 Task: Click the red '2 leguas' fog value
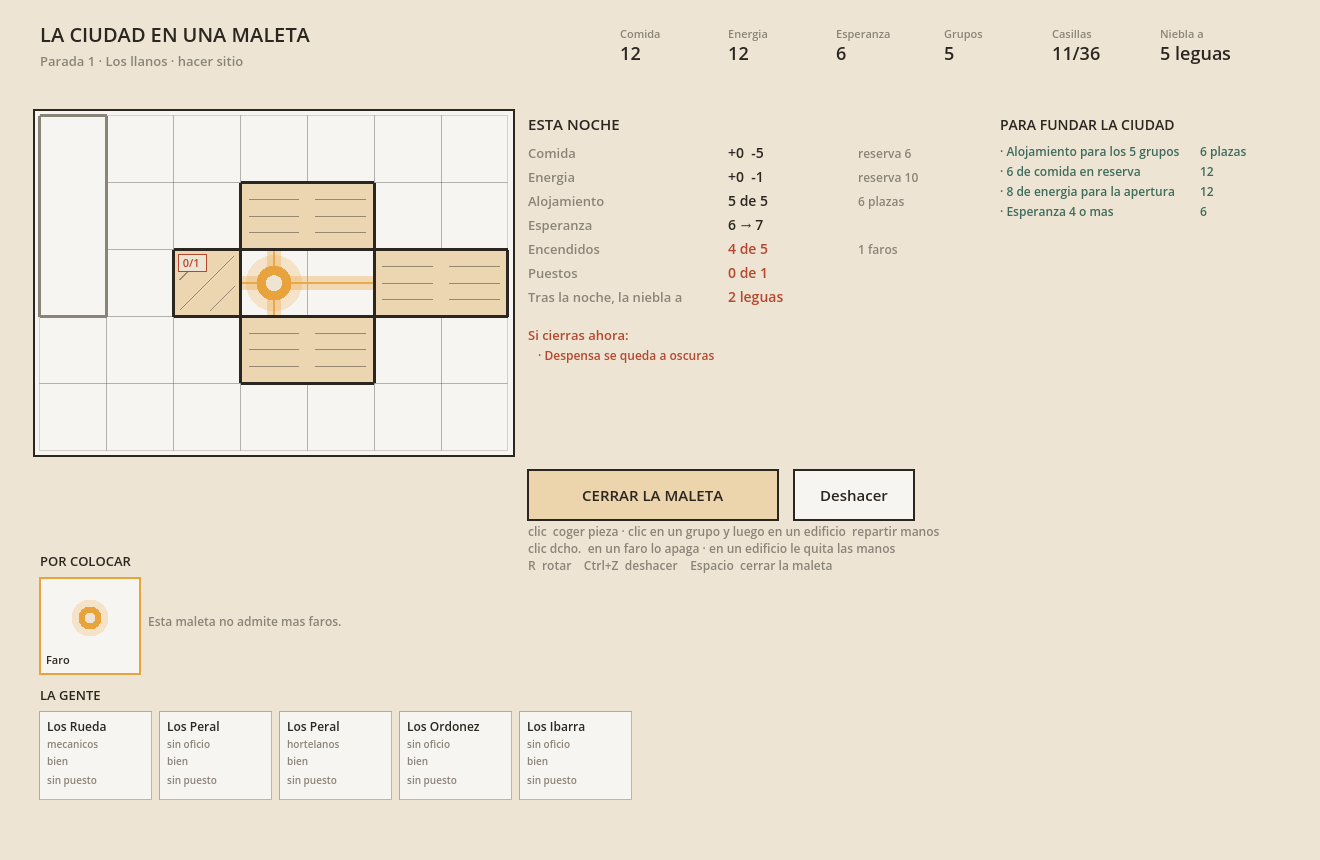pos(755,297)
